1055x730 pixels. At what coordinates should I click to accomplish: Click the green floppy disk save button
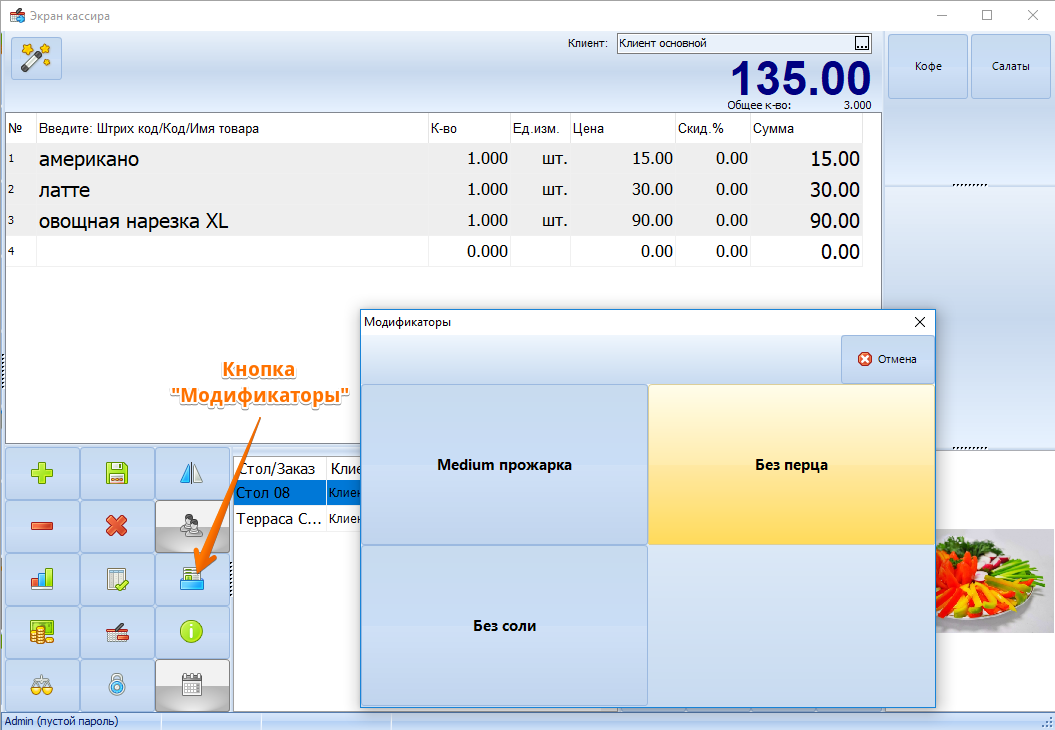coord(117,474)
